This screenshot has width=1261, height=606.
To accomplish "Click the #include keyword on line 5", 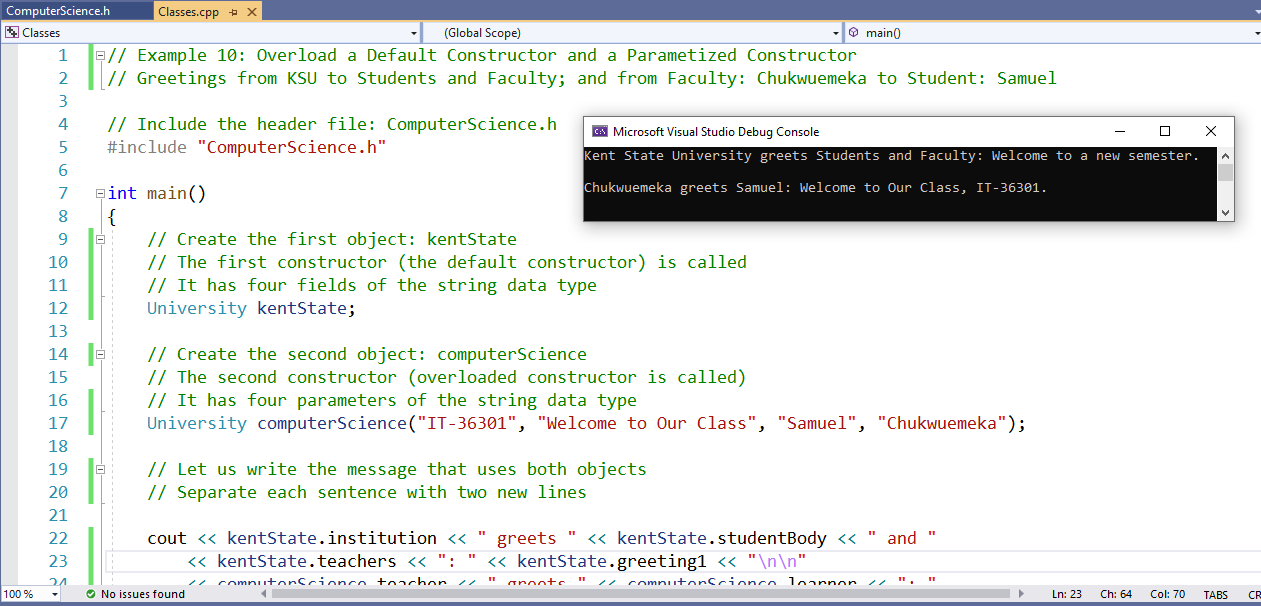I will (x=147, y=148).
